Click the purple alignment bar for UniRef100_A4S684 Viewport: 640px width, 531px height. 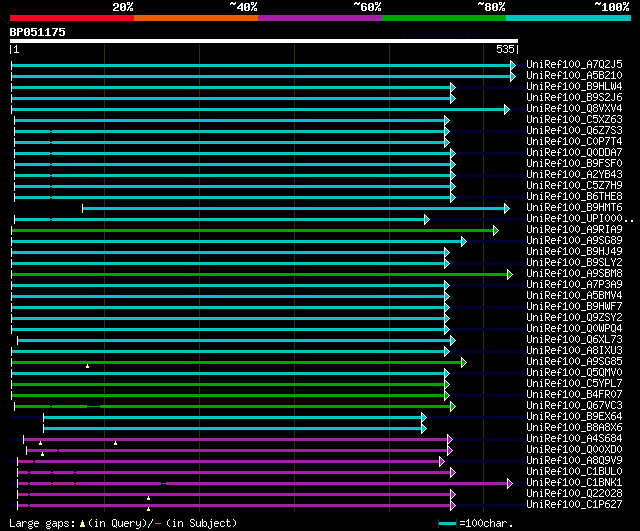click(x=238, y=440)
